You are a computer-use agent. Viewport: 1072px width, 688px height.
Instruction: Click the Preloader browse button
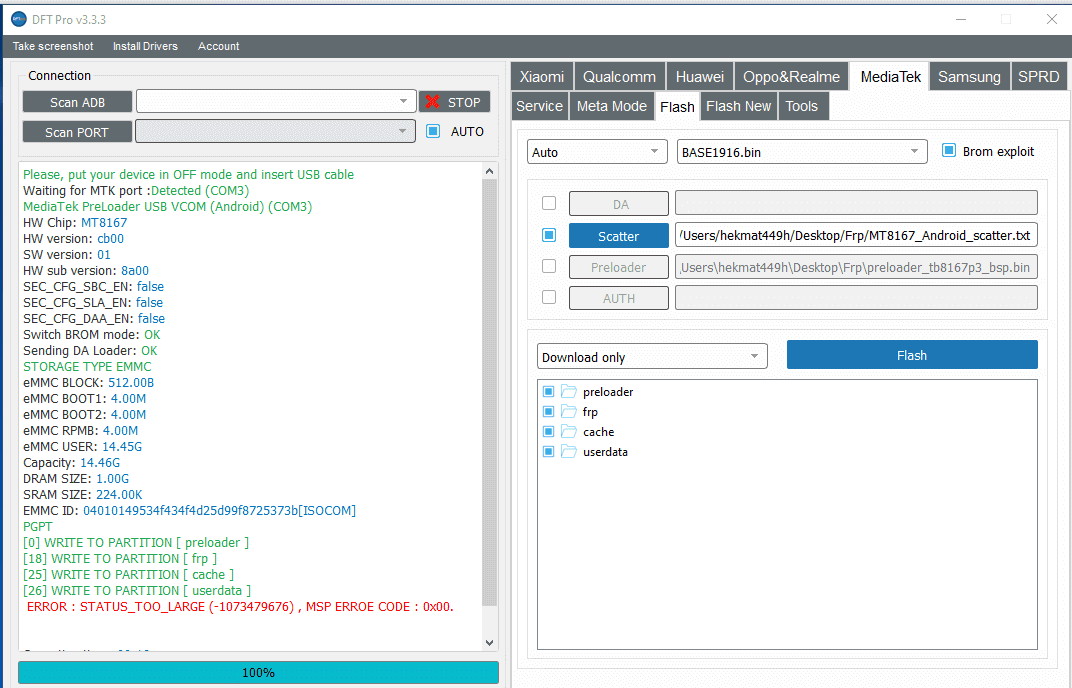[x=619, y=267]
